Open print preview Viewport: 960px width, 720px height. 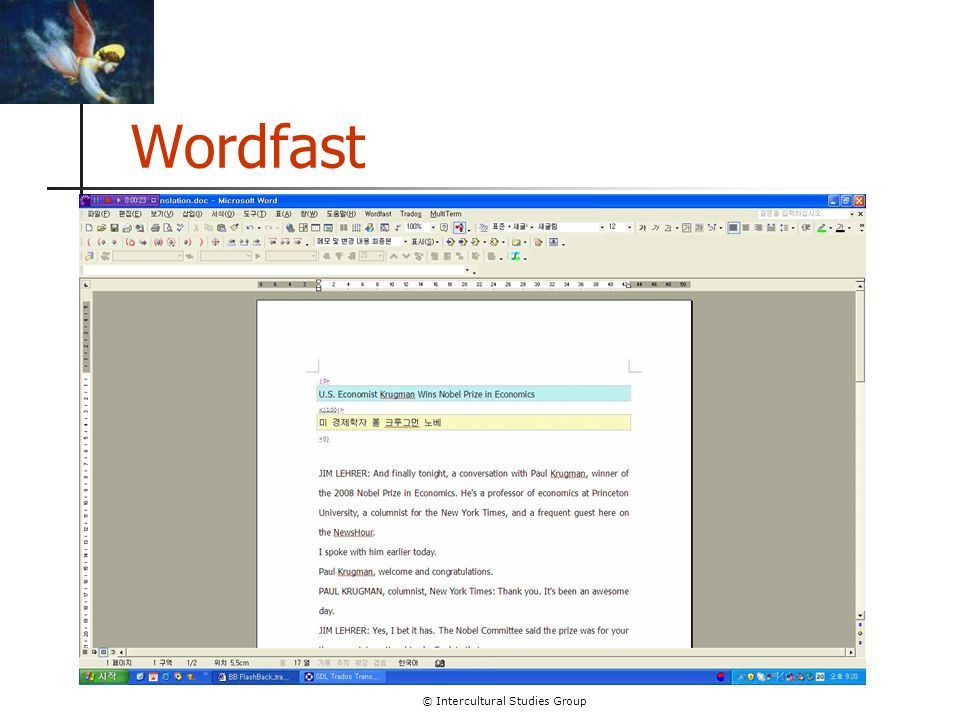coord(168,228)
